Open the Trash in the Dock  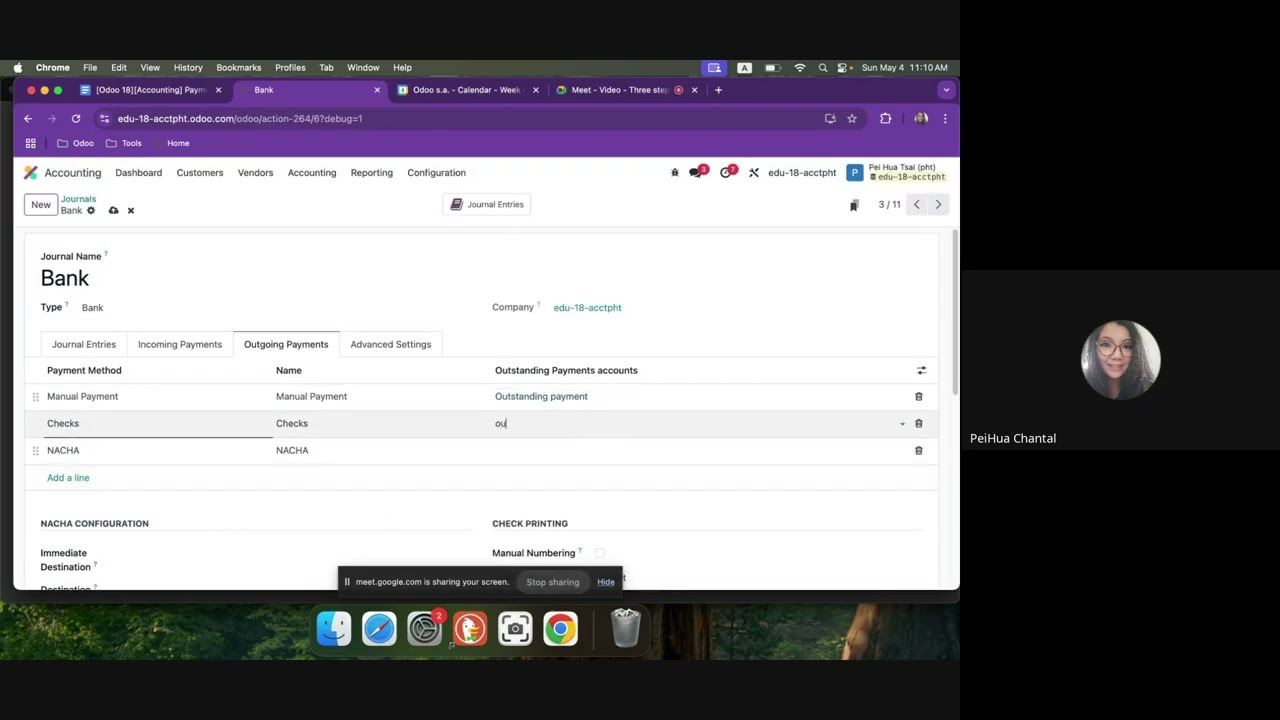click(625, 628)
